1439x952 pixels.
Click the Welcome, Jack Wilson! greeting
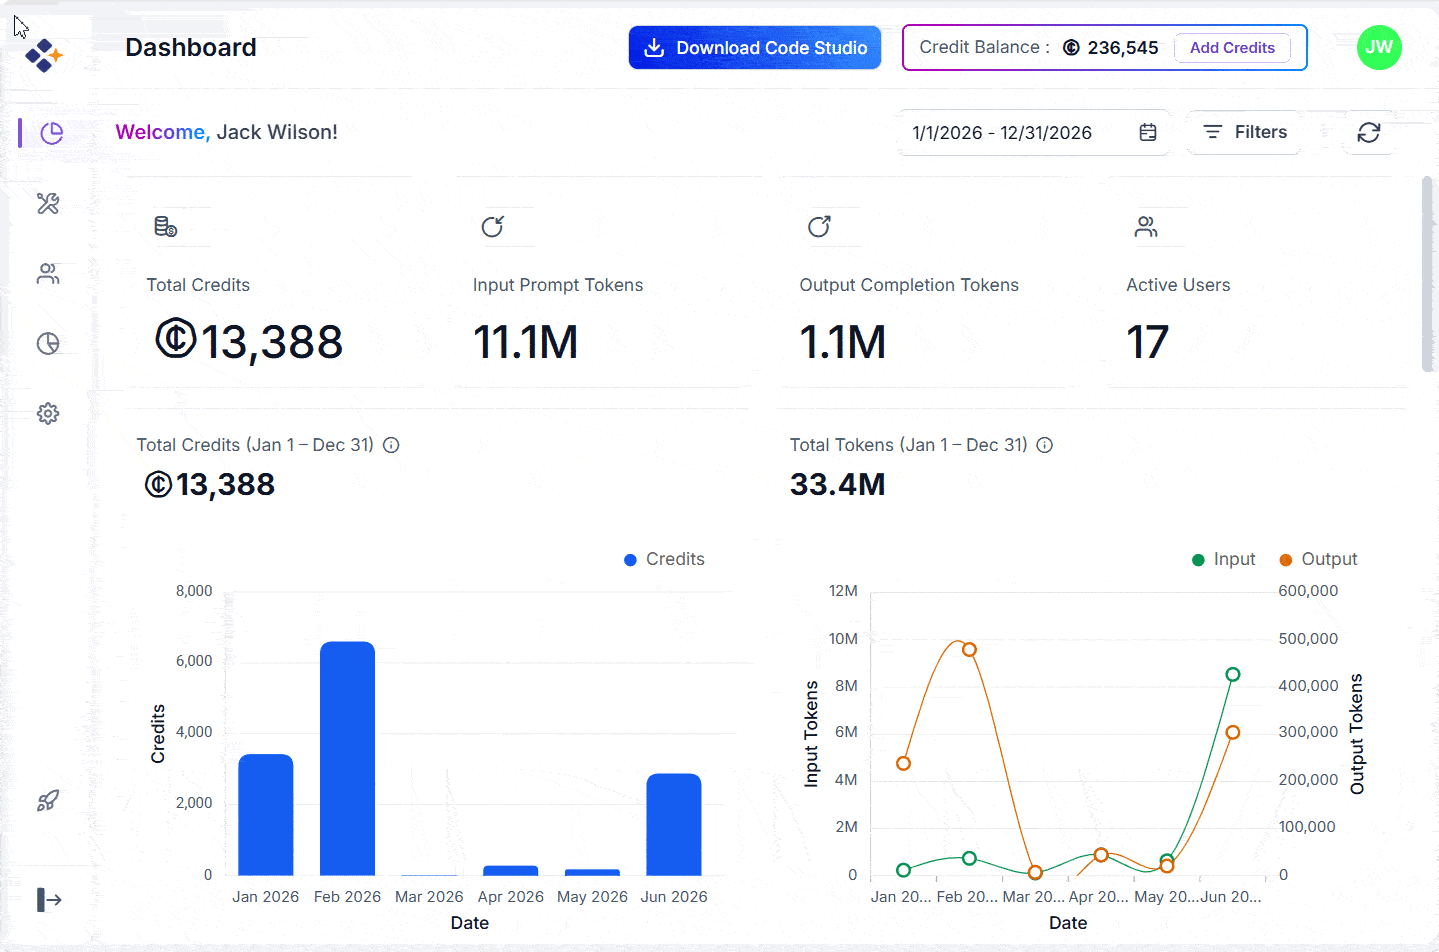(227, 132)
